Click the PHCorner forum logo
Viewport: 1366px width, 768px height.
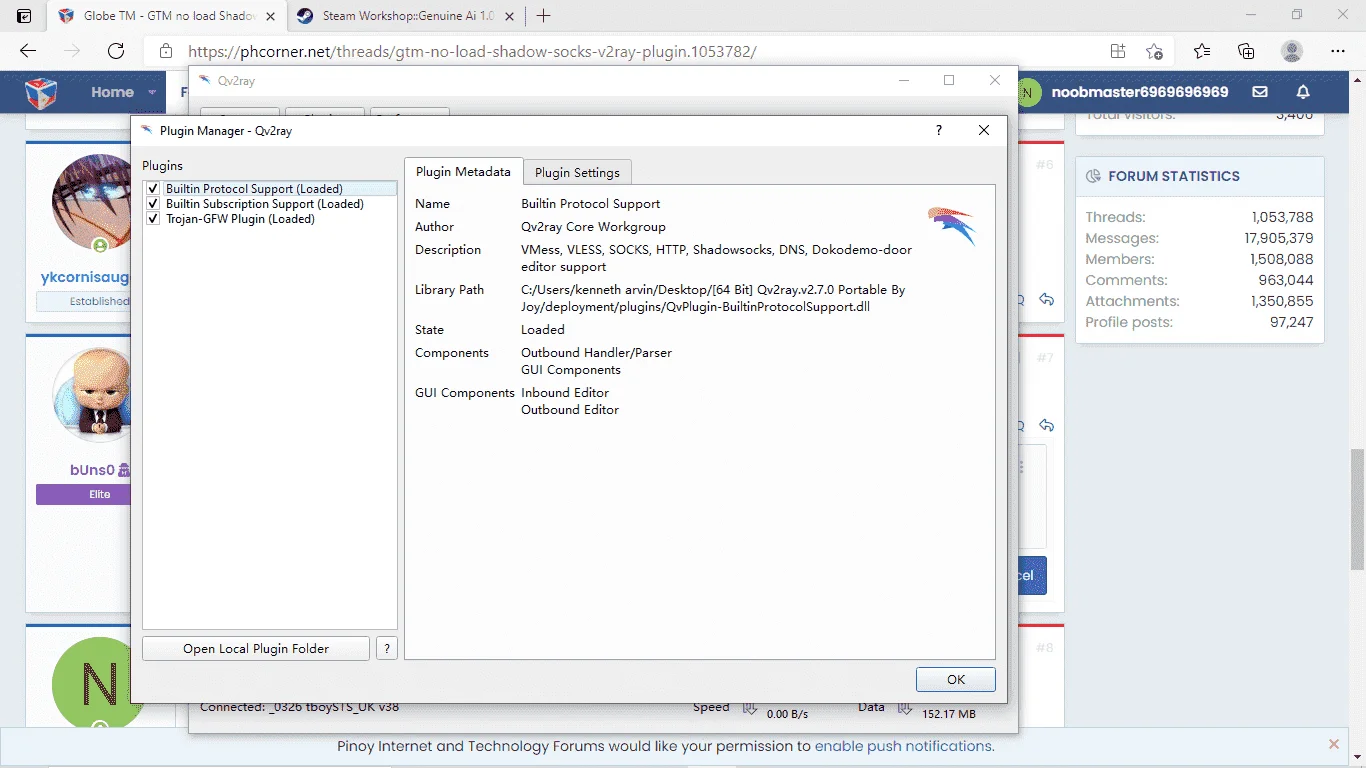pos(41,92)
